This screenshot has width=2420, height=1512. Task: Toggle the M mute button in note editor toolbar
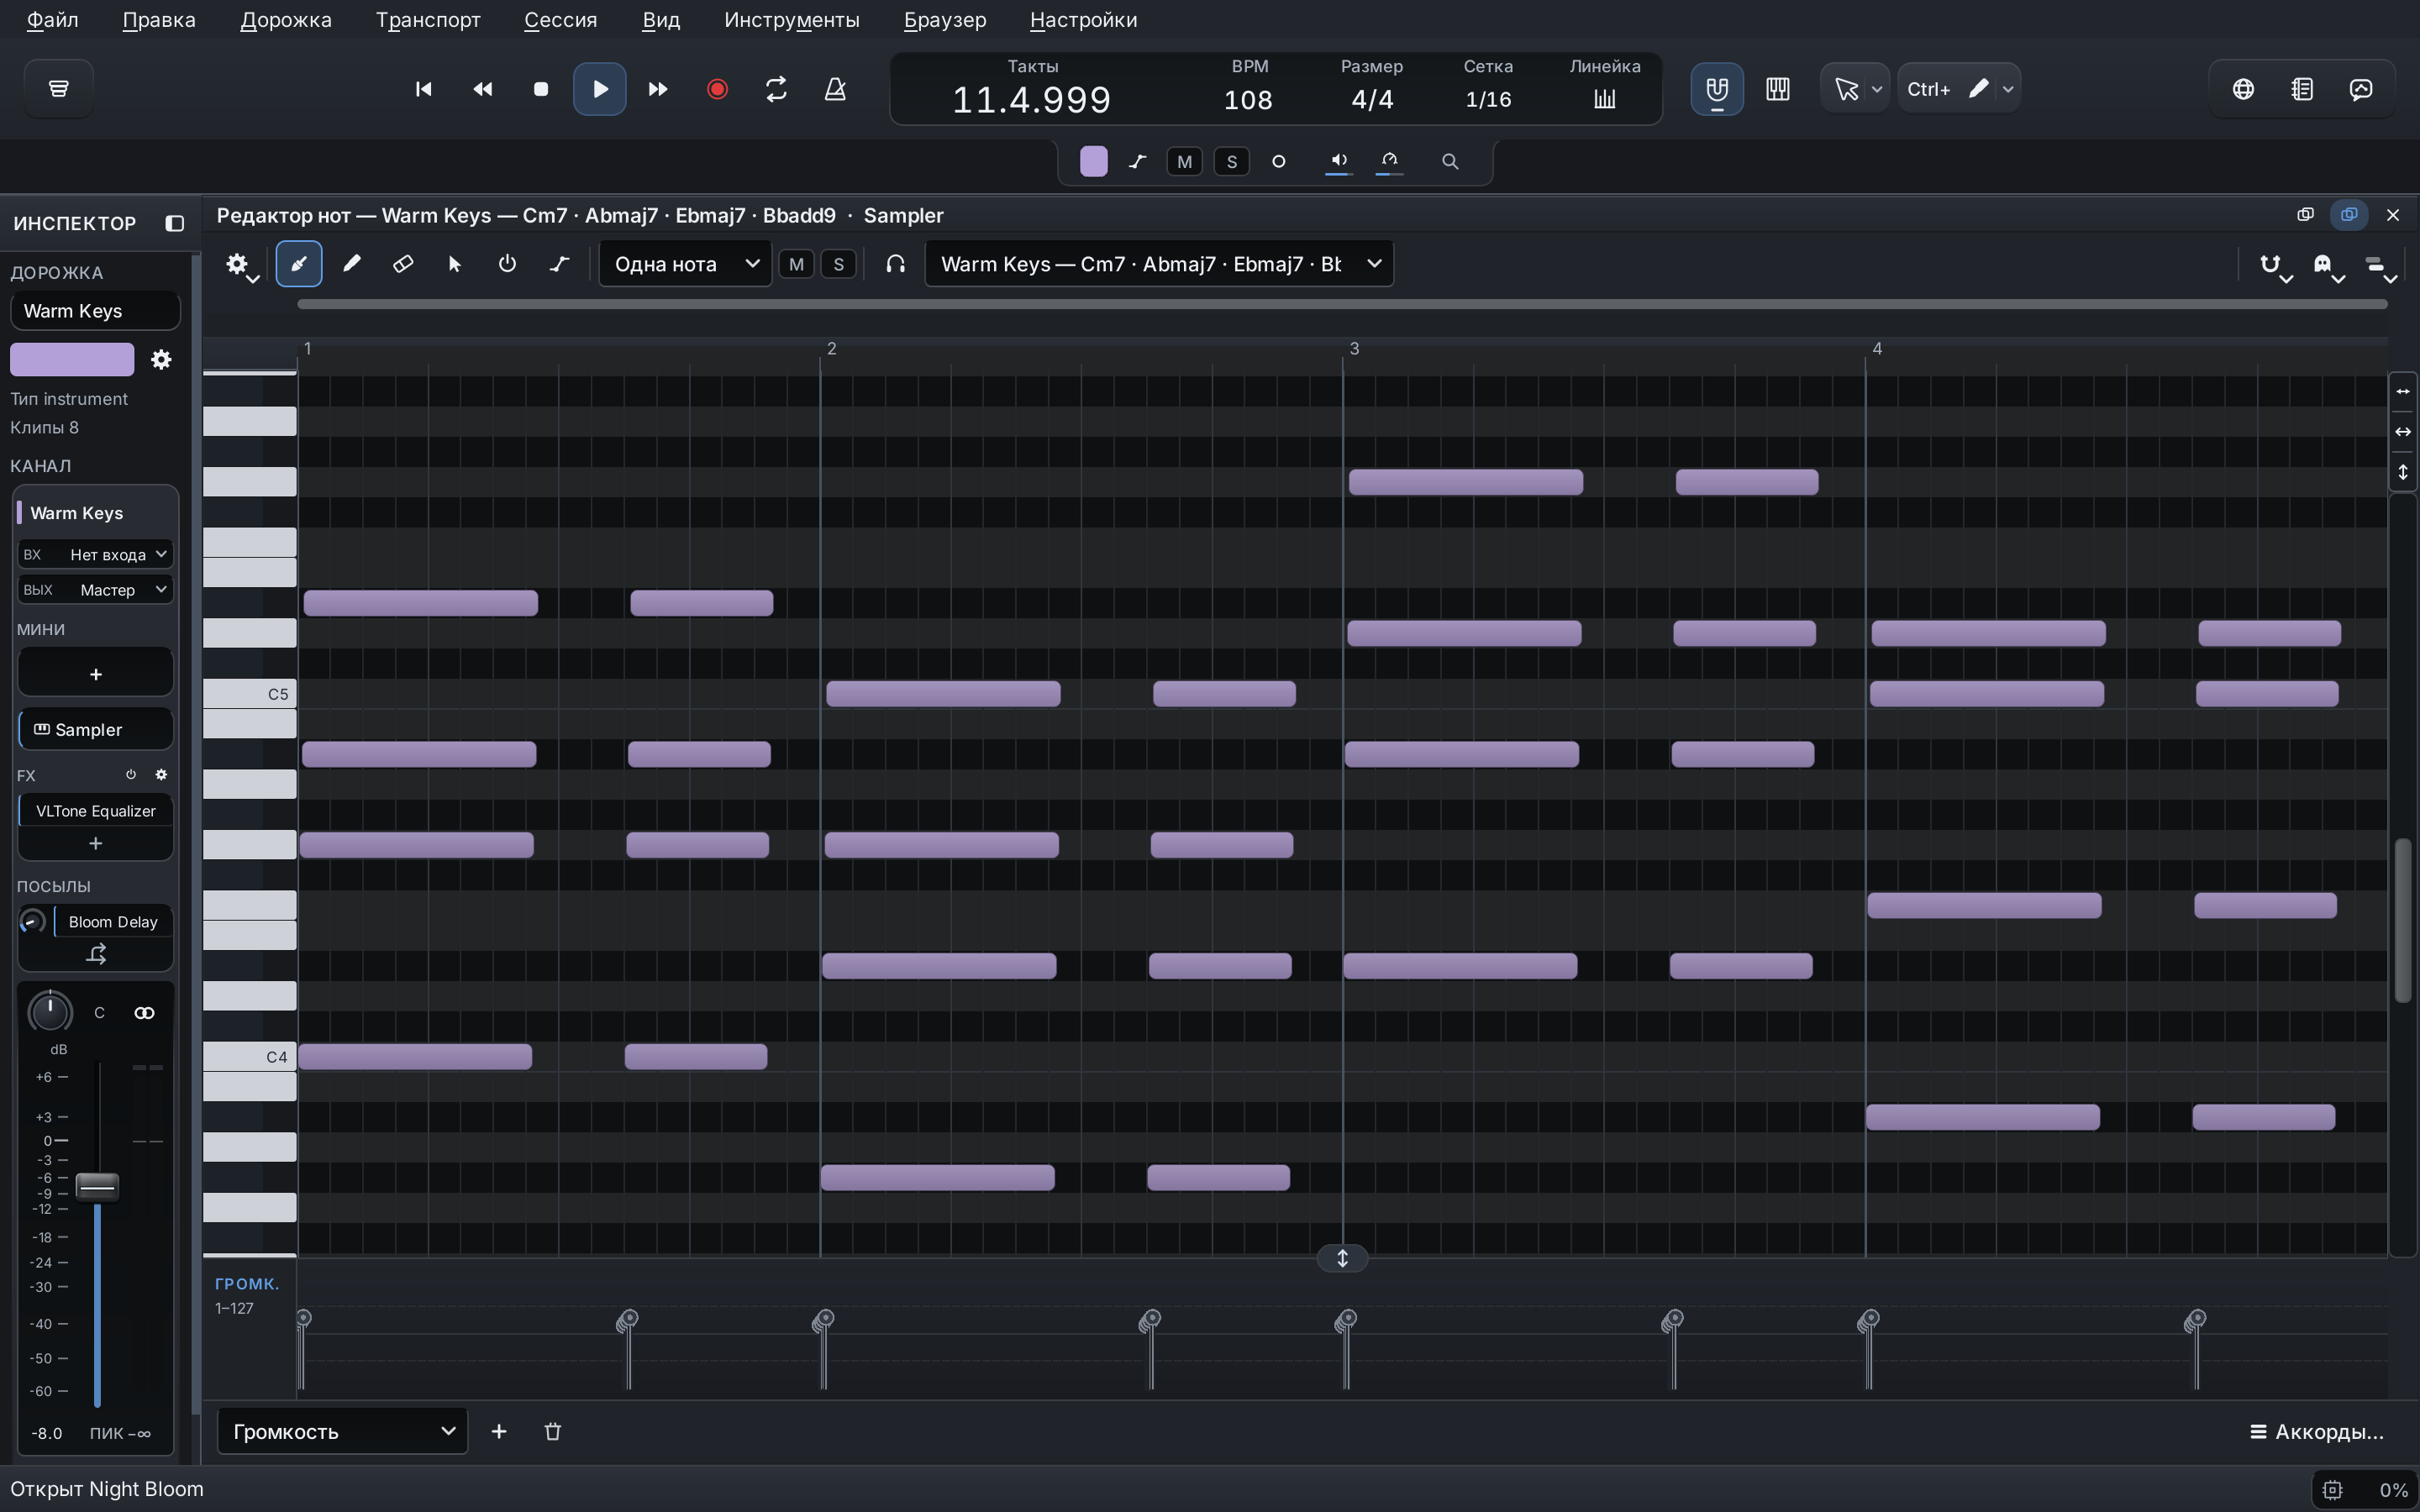[x=796, y=264]
